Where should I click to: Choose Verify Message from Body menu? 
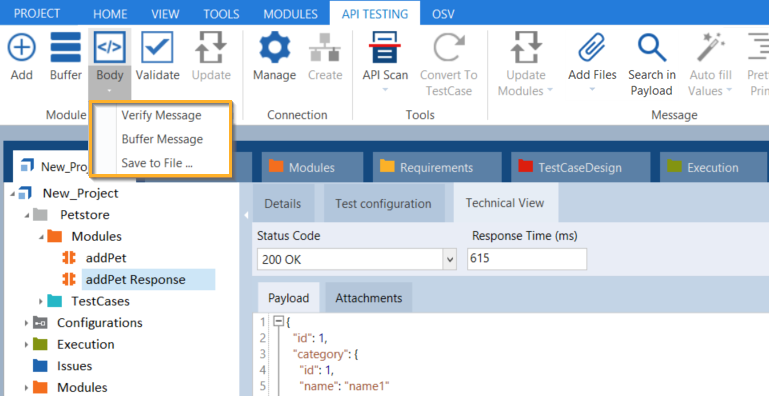pyautogui.click(x=161, y=115)
